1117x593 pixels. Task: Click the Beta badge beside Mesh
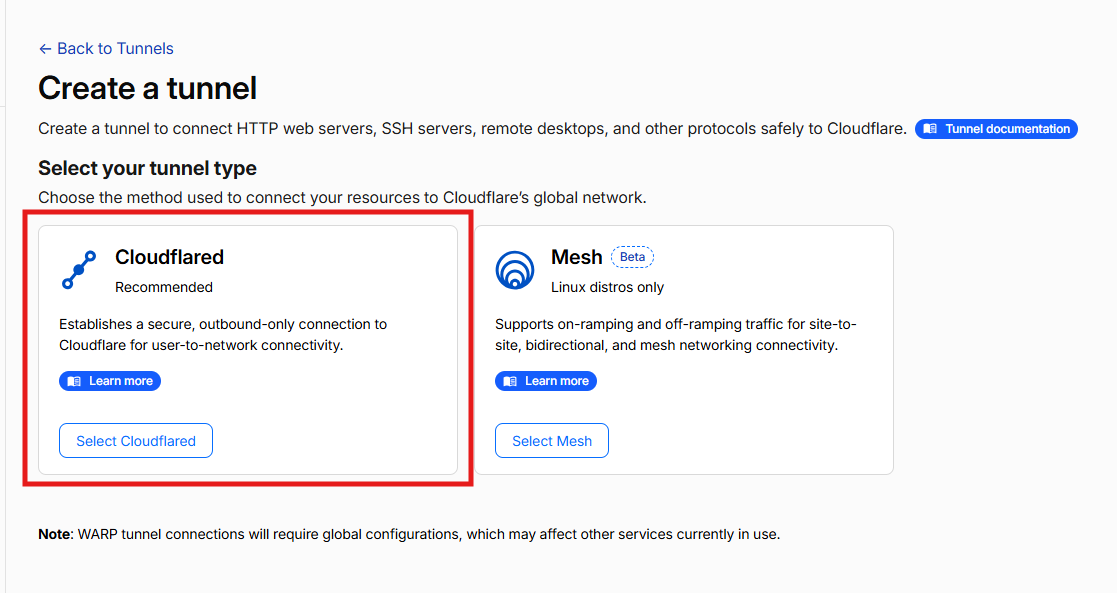click(633, 257)
